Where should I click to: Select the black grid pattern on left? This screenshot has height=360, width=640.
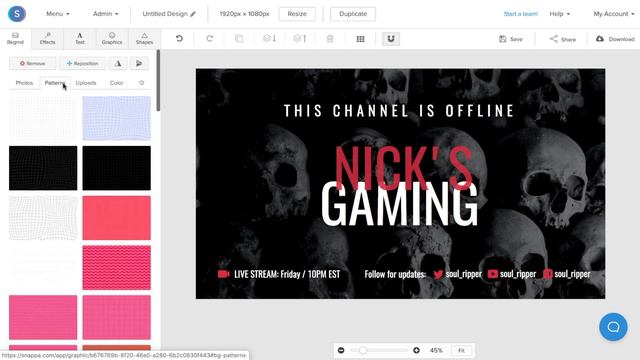point(43,168)
